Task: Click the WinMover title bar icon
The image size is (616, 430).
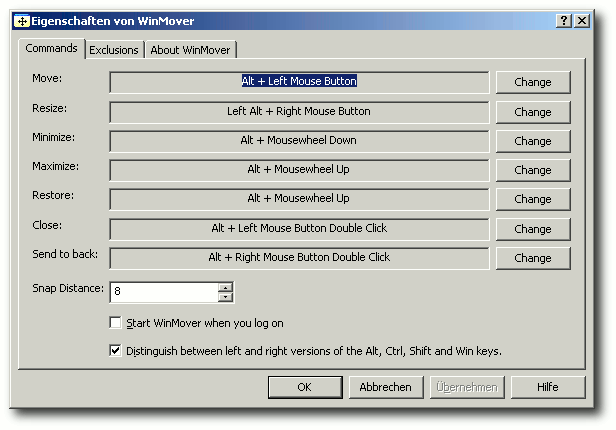Action: click(x=17, y=21)
